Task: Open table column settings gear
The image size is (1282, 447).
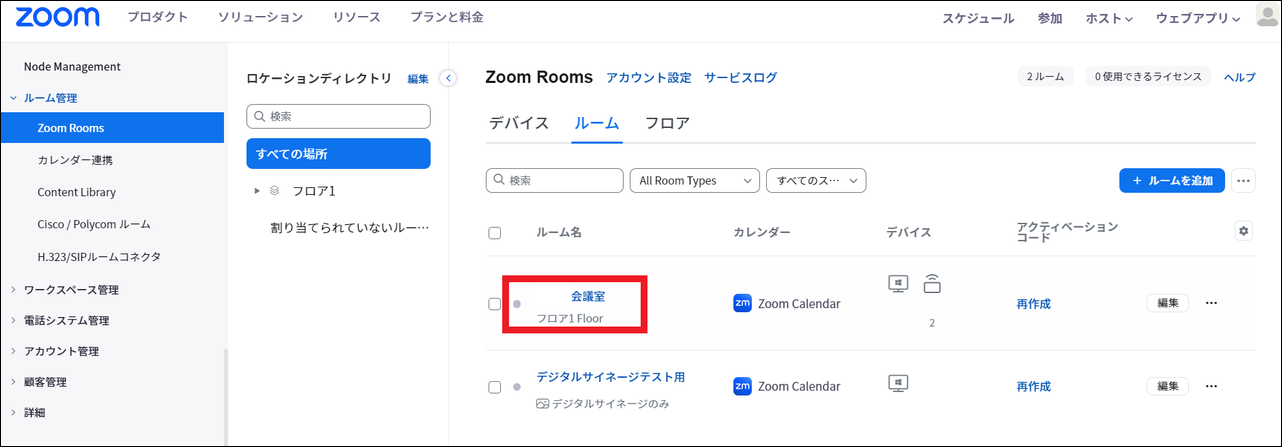Action: click(x=1244, y=231)
